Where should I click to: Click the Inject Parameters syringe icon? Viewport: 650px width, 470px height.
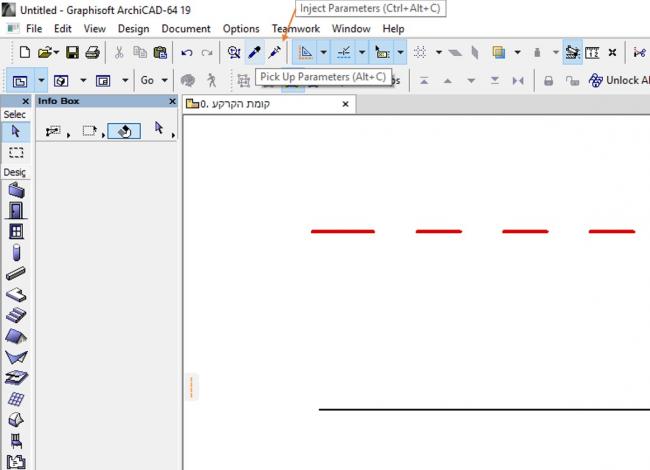[x=274, y=52]
